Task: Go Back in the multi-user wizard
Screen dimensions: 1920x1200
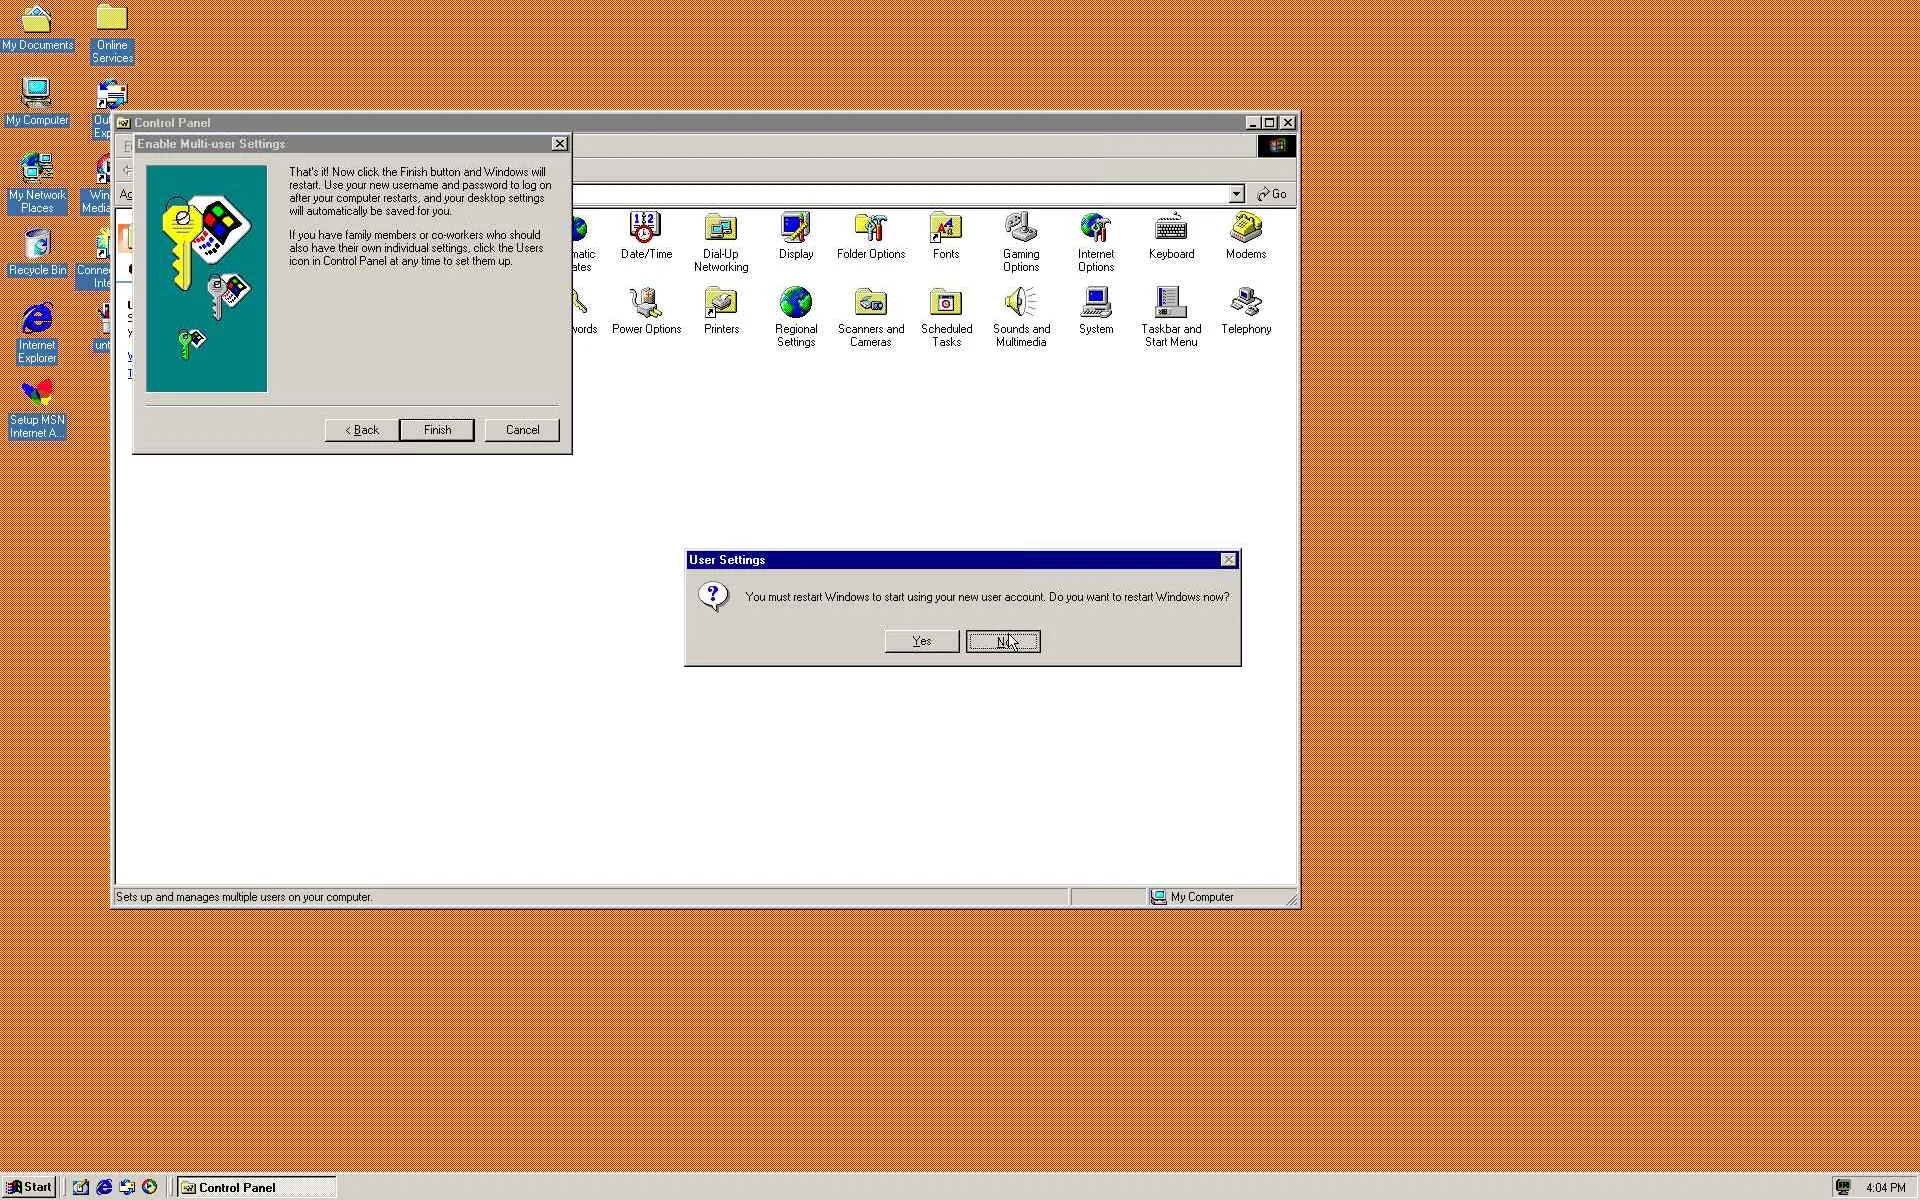Action: pyautogui.click(x=361, y=430)
